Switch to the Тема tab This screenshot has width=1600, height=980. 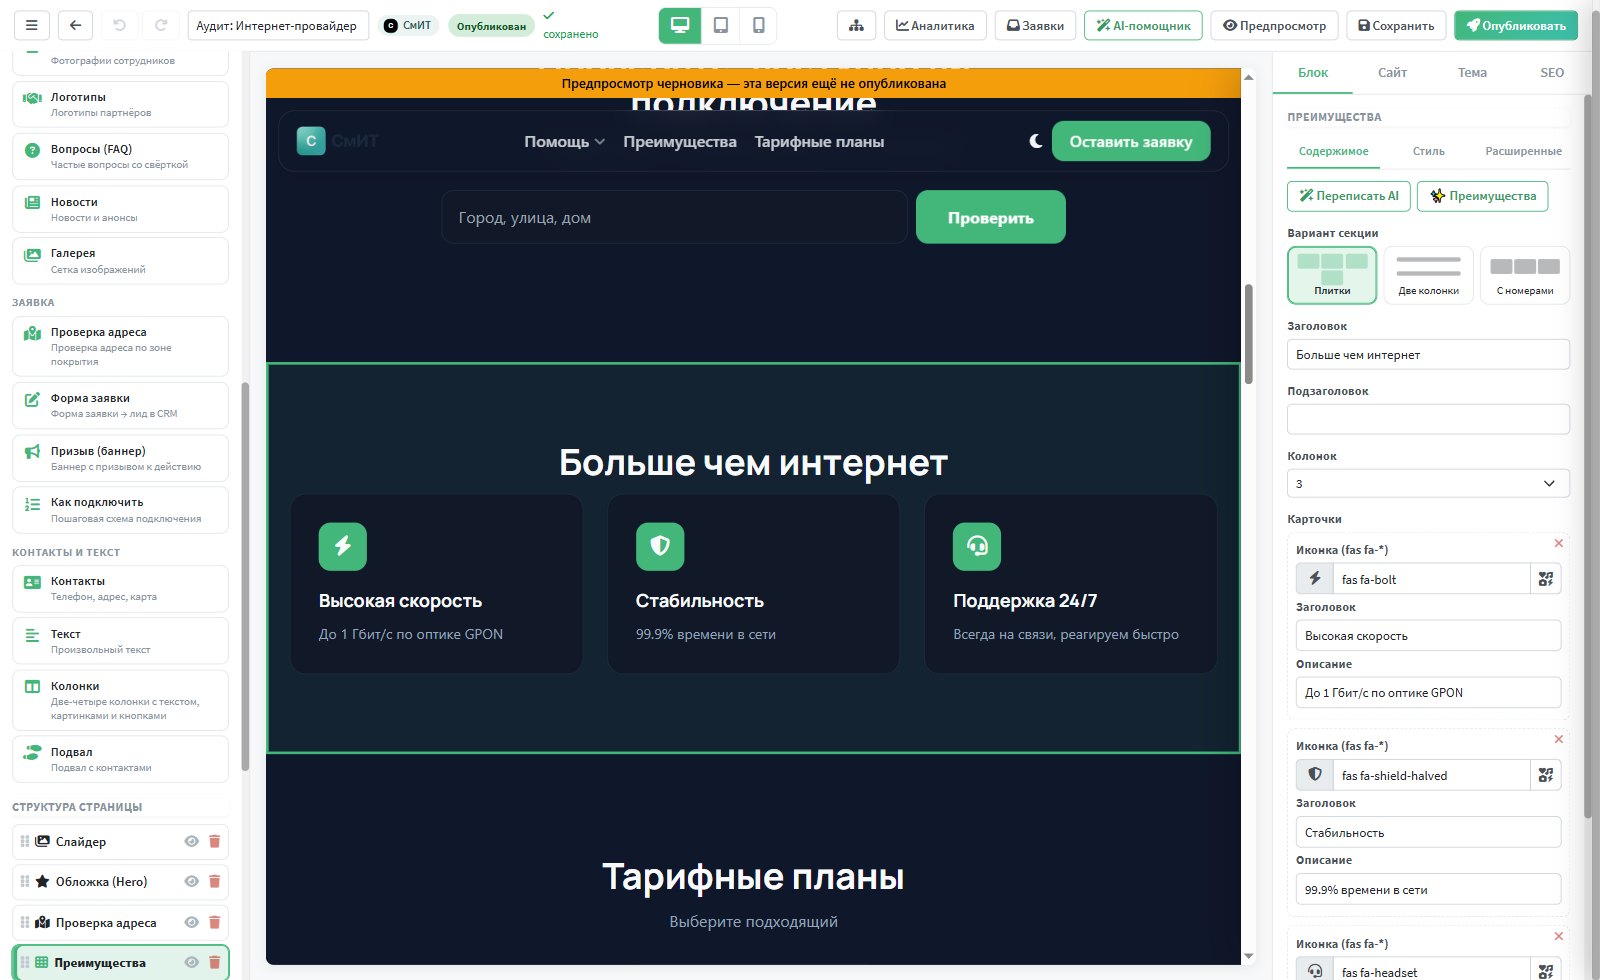coord(1472,73)
